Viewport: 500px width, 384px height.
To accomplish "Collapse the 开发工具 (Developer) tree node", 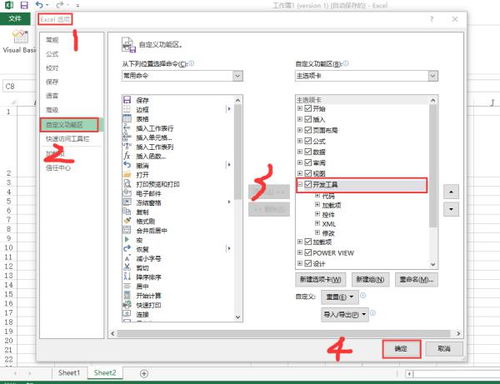I will [300, 184].
